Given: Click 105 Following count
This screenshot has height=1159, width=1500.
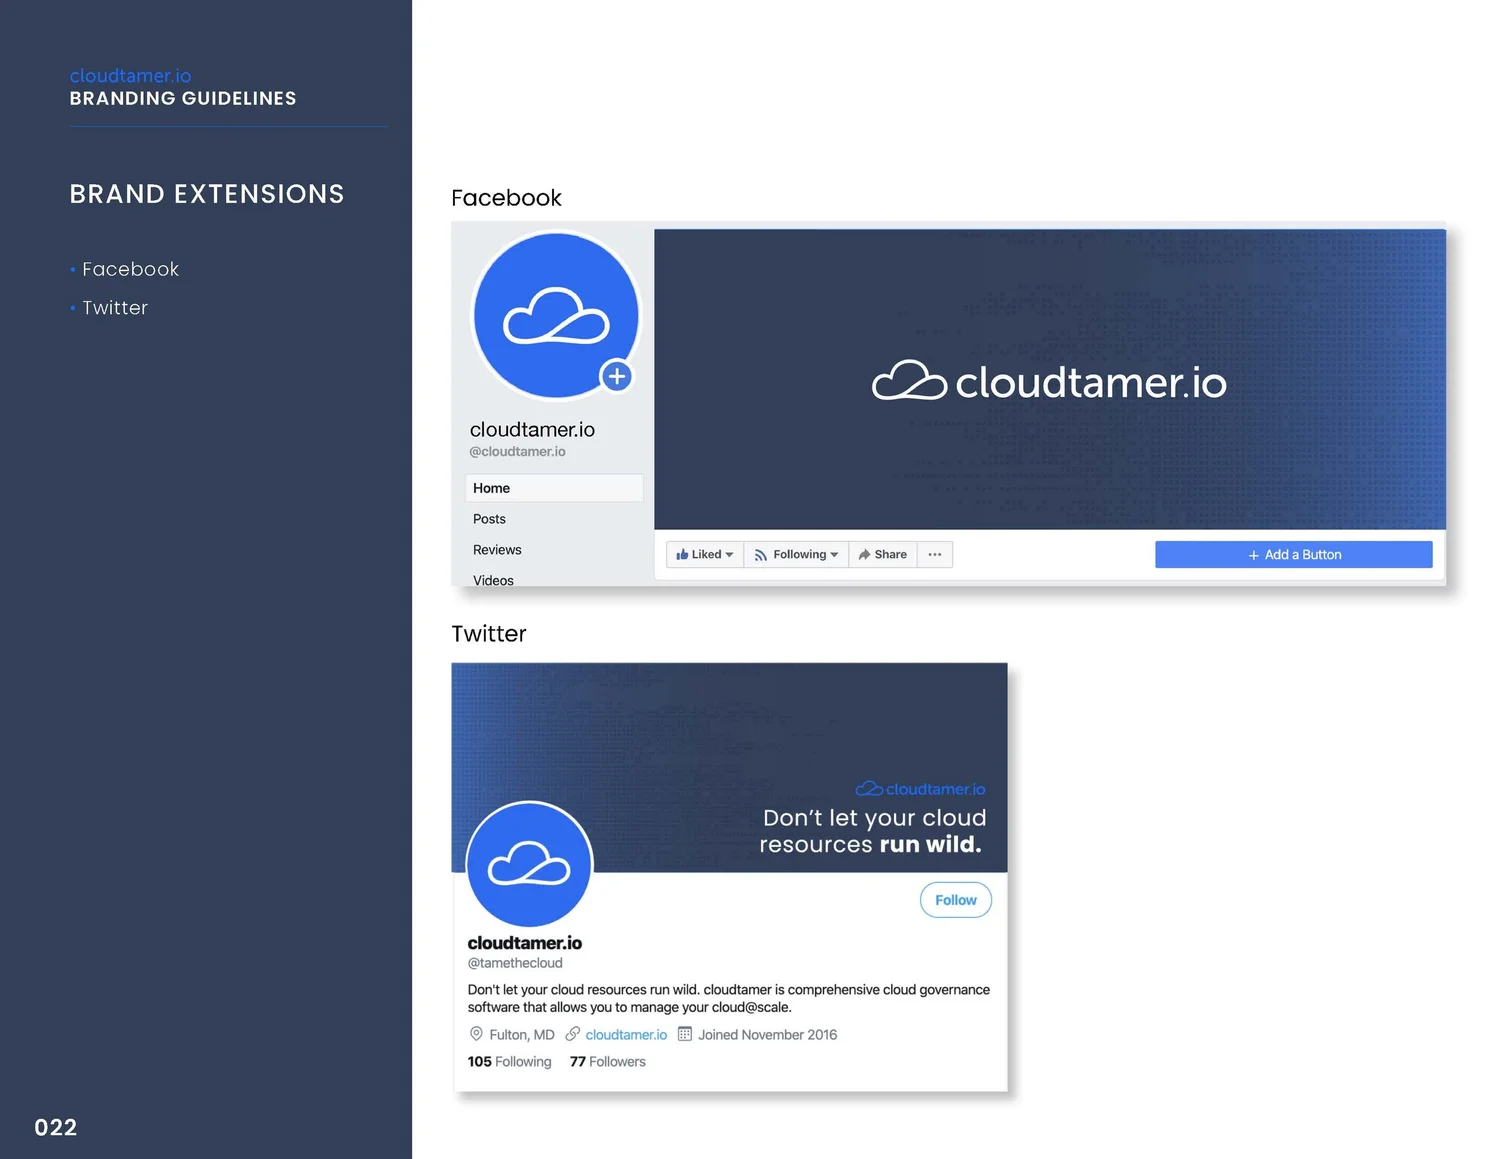Looking at the screenshot, I should (x=509, y=1062).
